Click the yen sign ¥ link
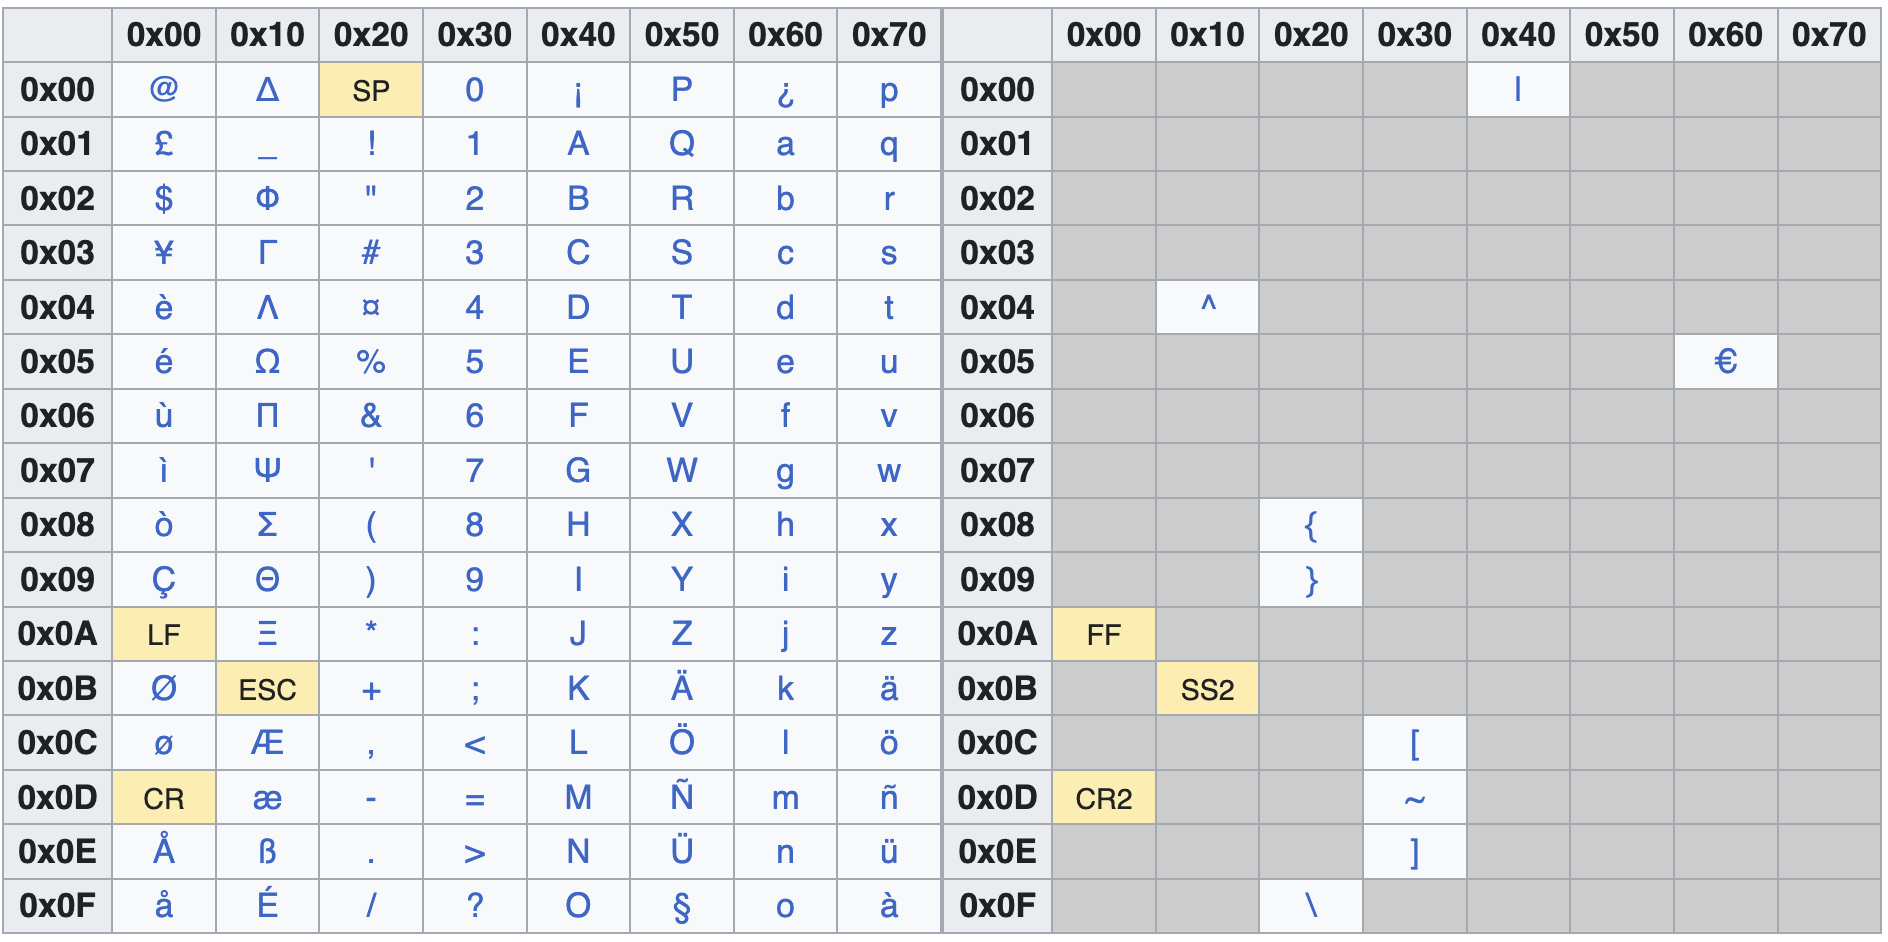Viewport: 1888px width, 942px height. tap(163, 253)
